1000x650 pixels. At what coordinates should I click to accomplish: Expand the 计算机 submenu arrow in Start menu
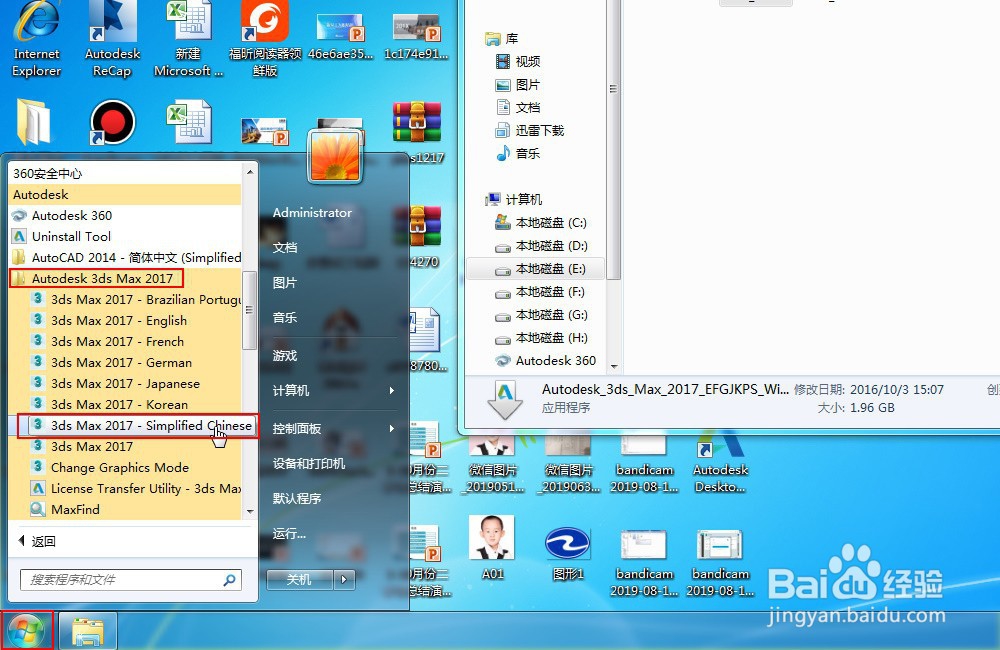392,390
